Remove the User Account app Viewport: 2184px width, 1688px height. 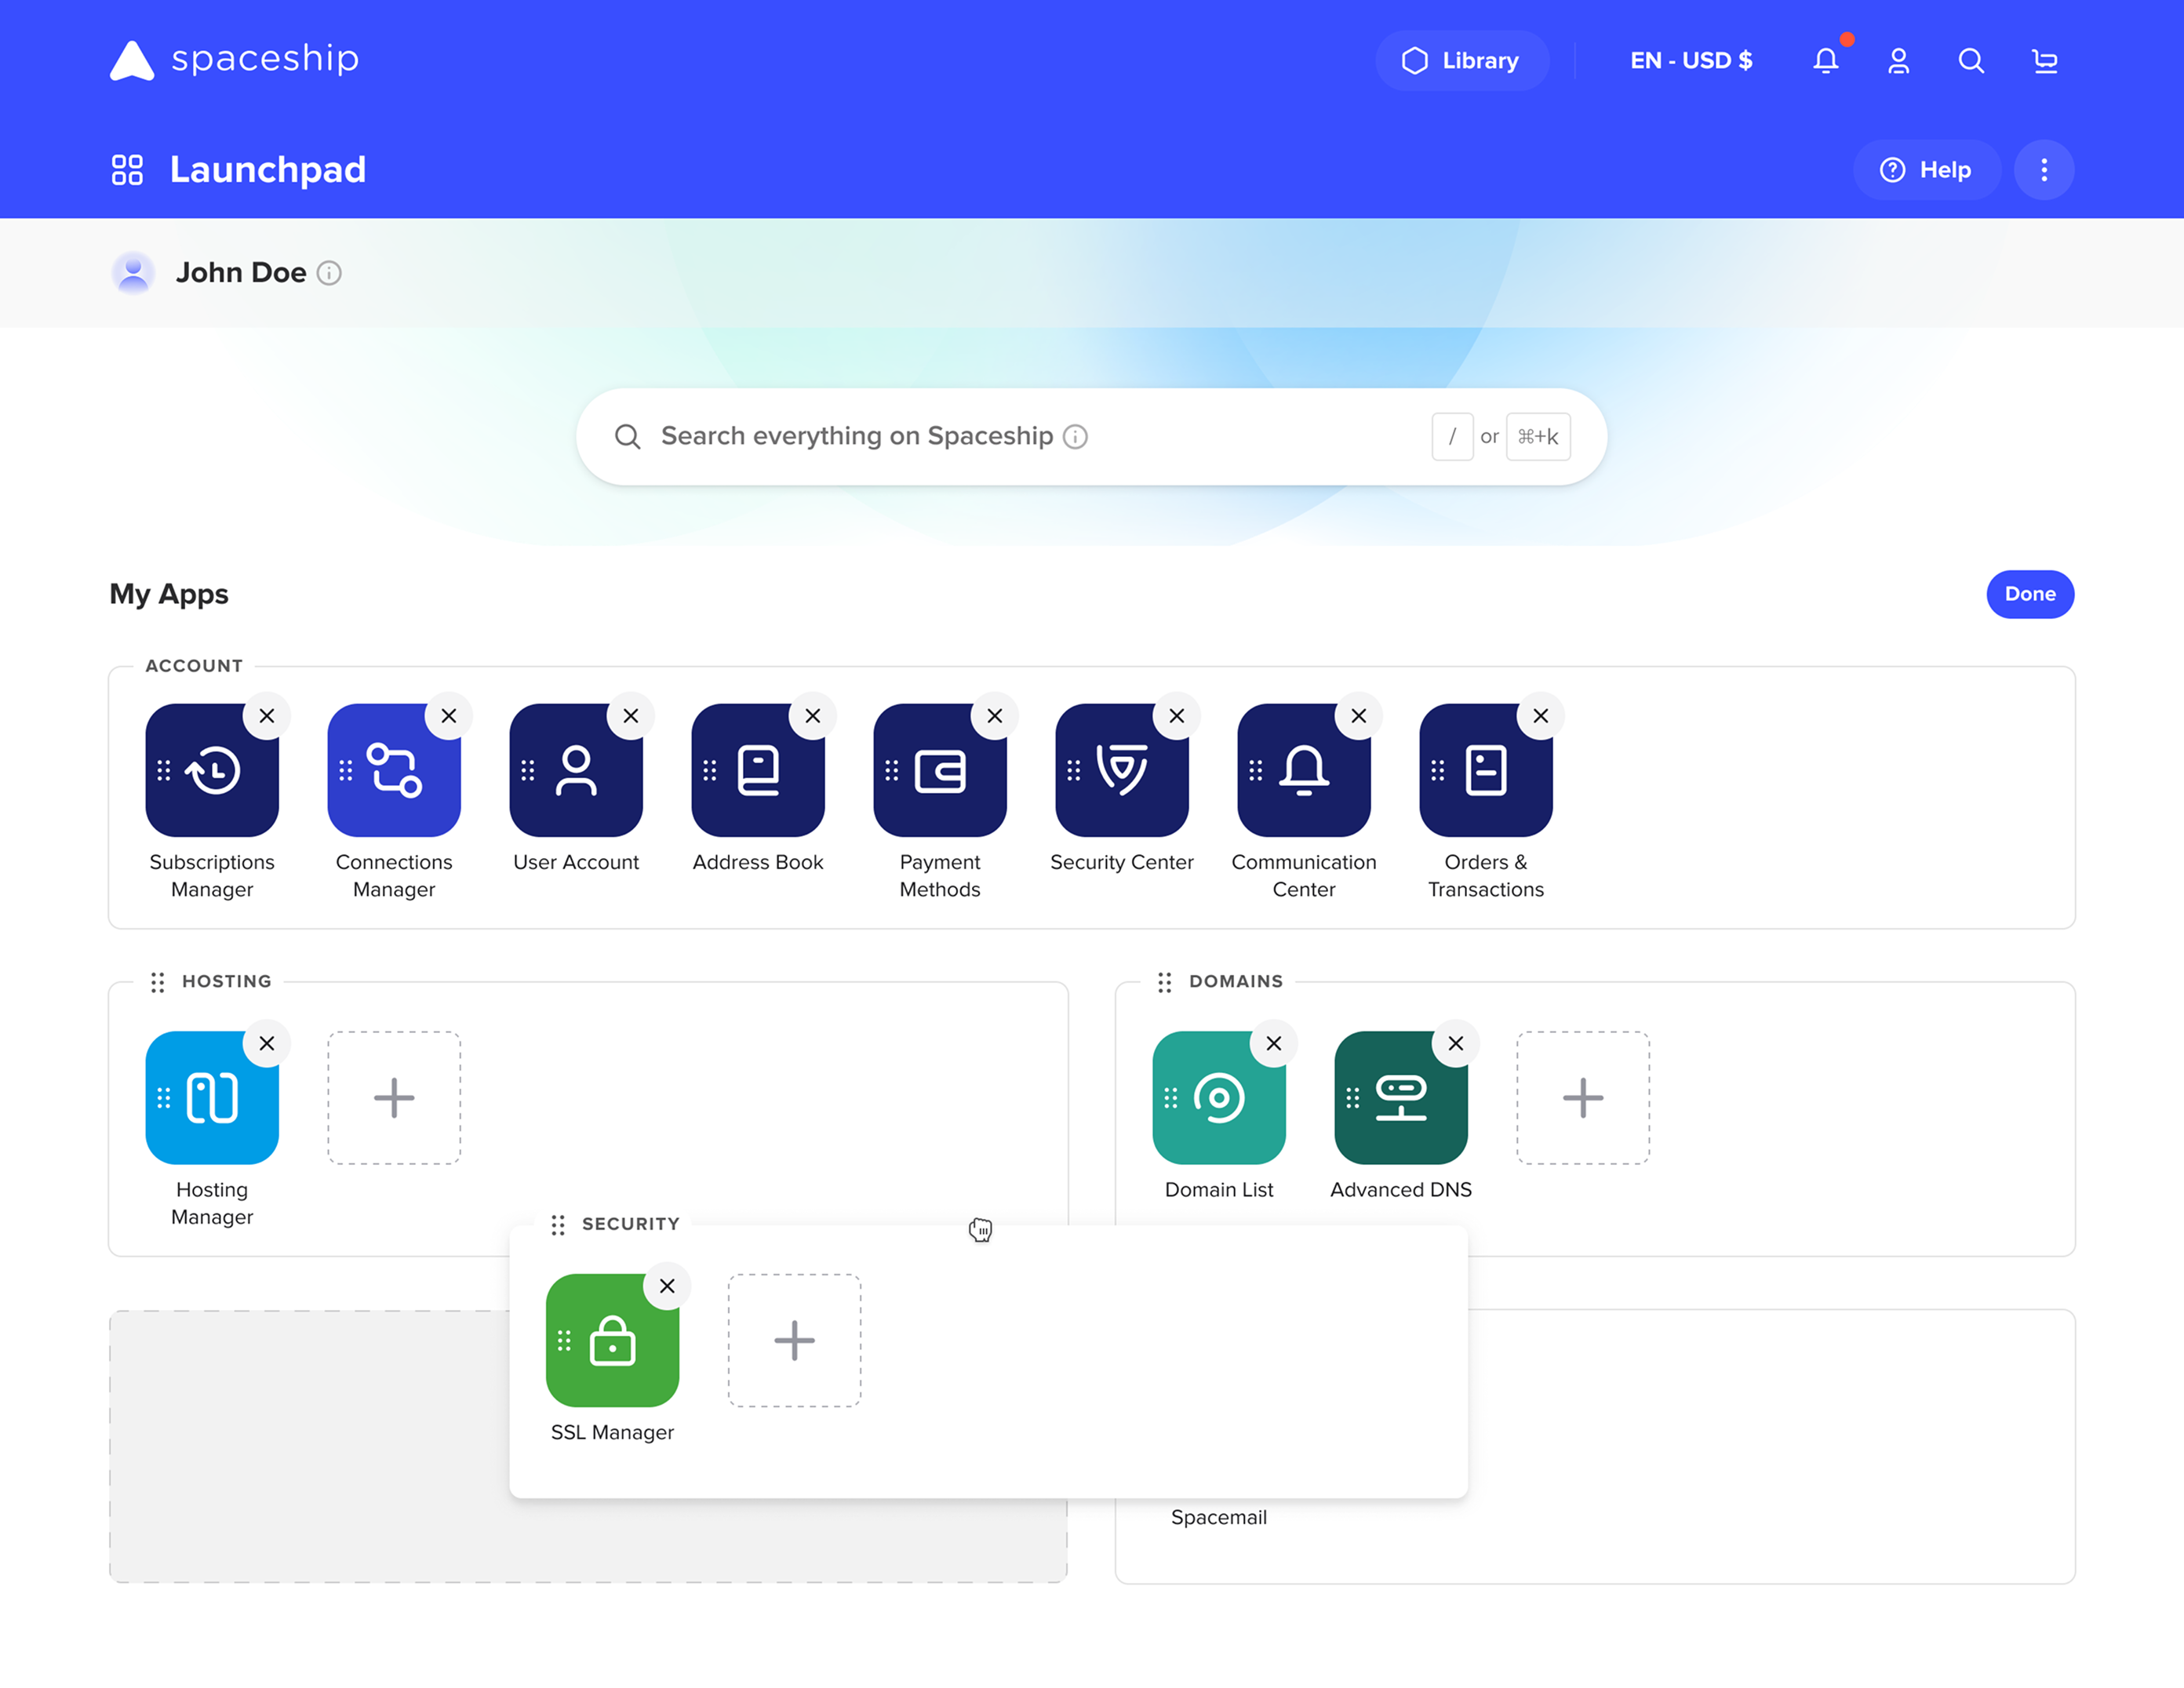tap(630, 716)
